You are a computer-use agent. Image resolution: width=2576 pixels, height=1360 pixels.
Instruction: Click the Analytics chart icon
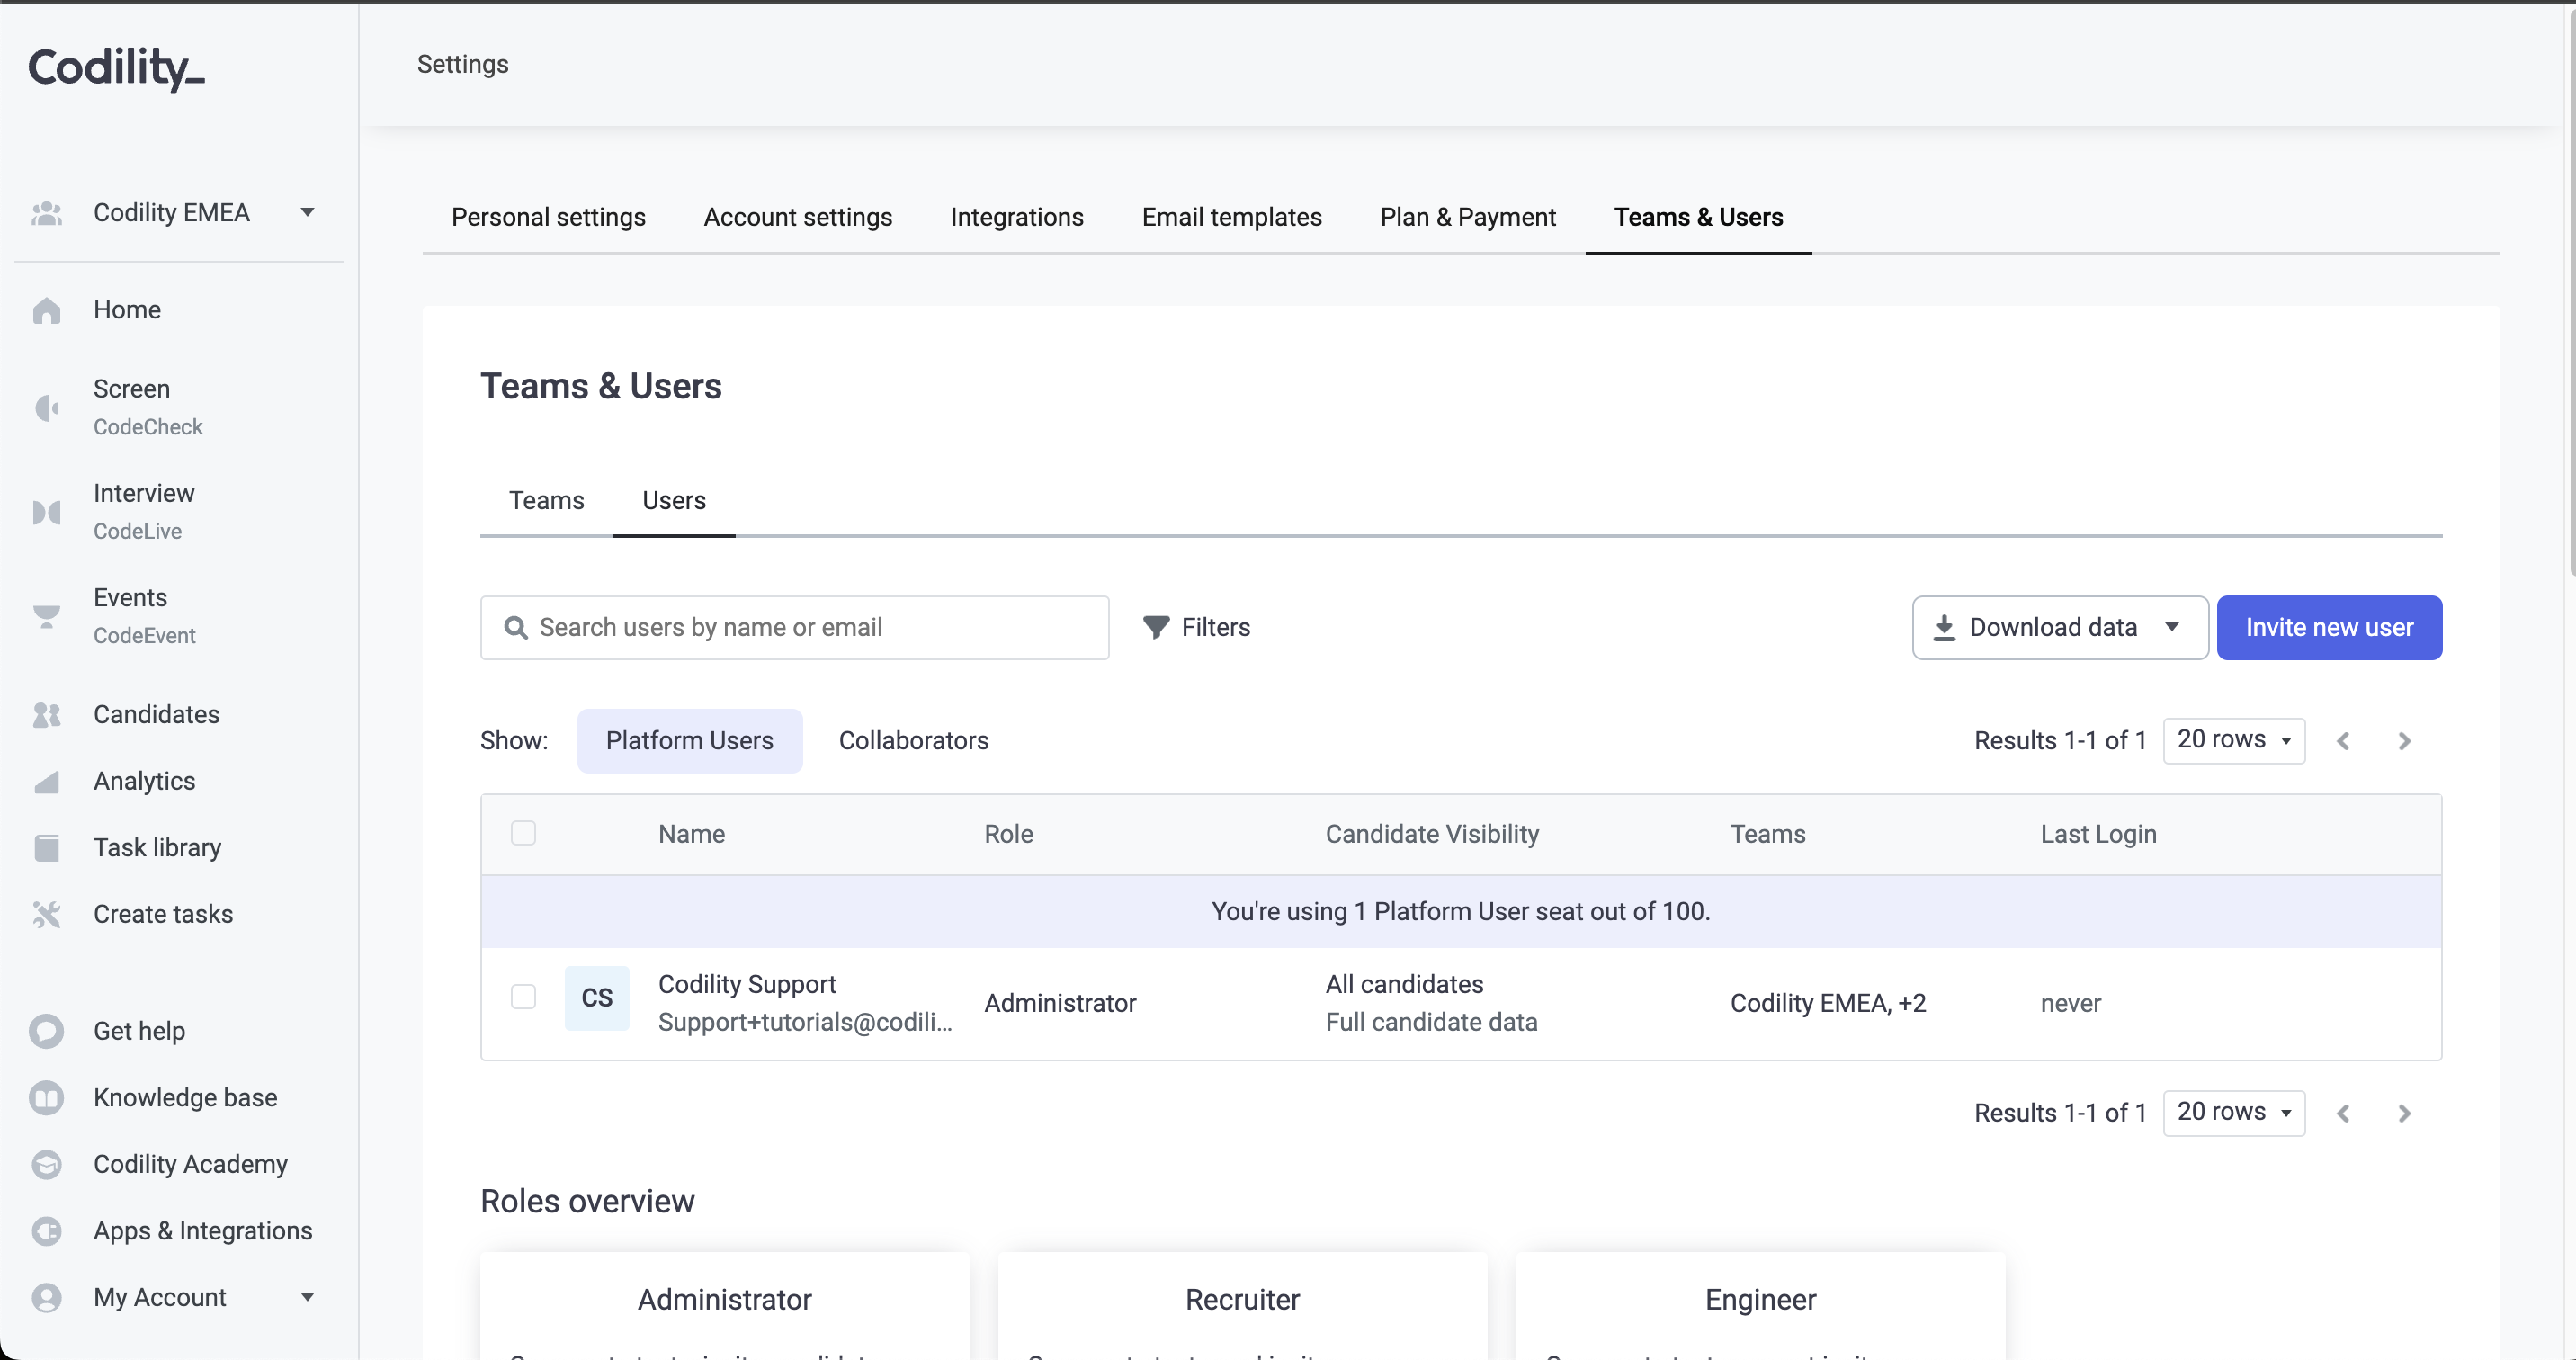click(x=47, y=782)
